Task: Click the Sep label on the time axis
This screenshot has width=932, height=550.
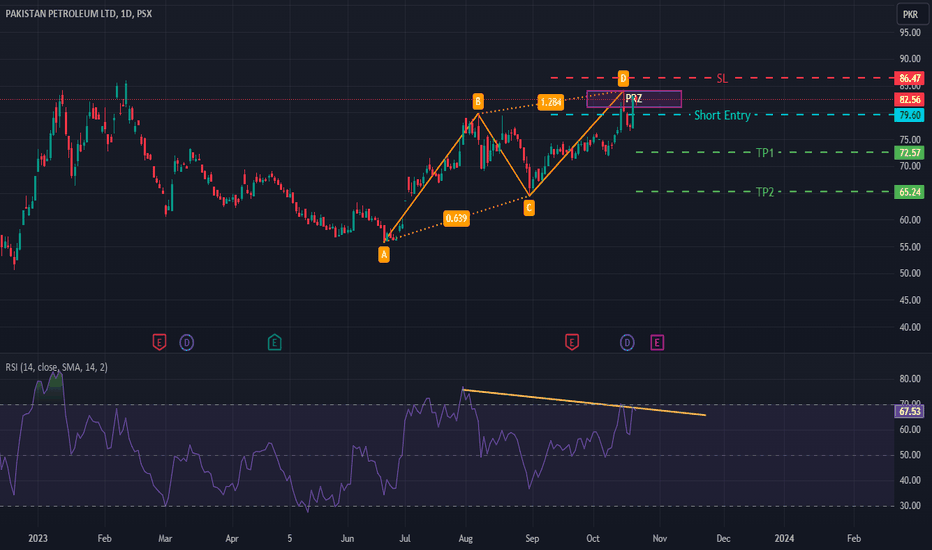Action: coord(532,539)
